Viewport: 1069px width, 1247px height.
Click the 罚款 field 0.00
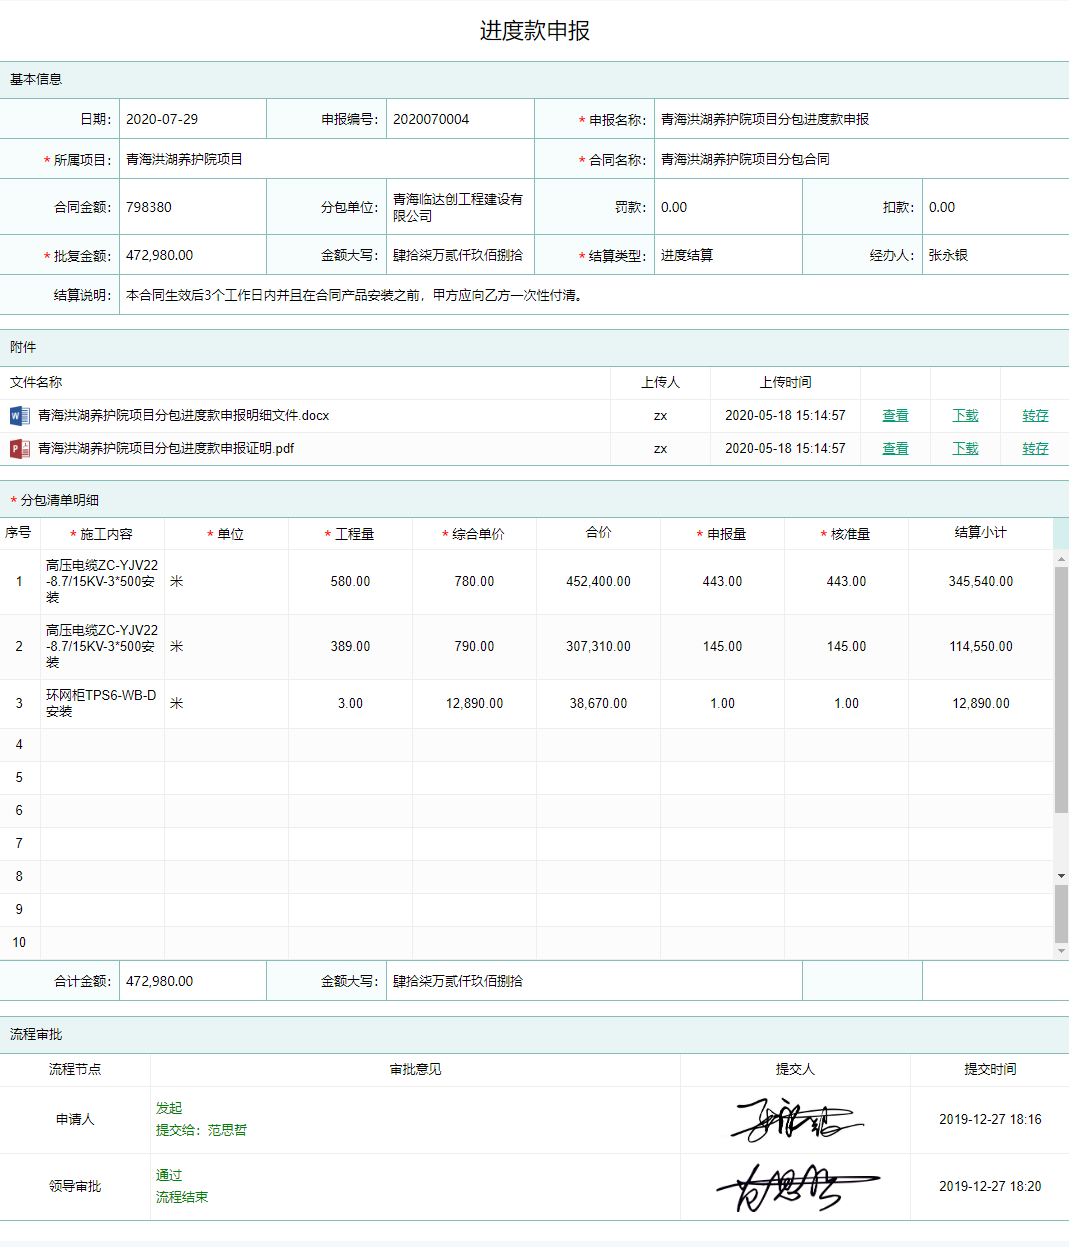(x=728, y=207)
